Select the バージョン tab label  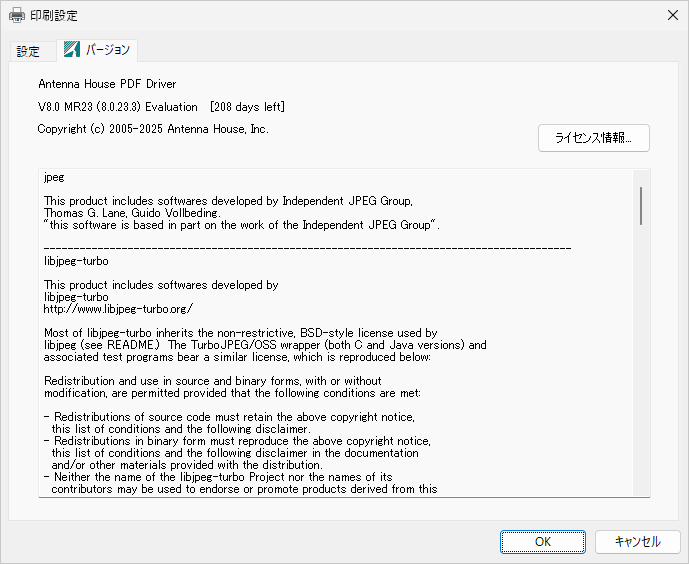click(106, 50)
